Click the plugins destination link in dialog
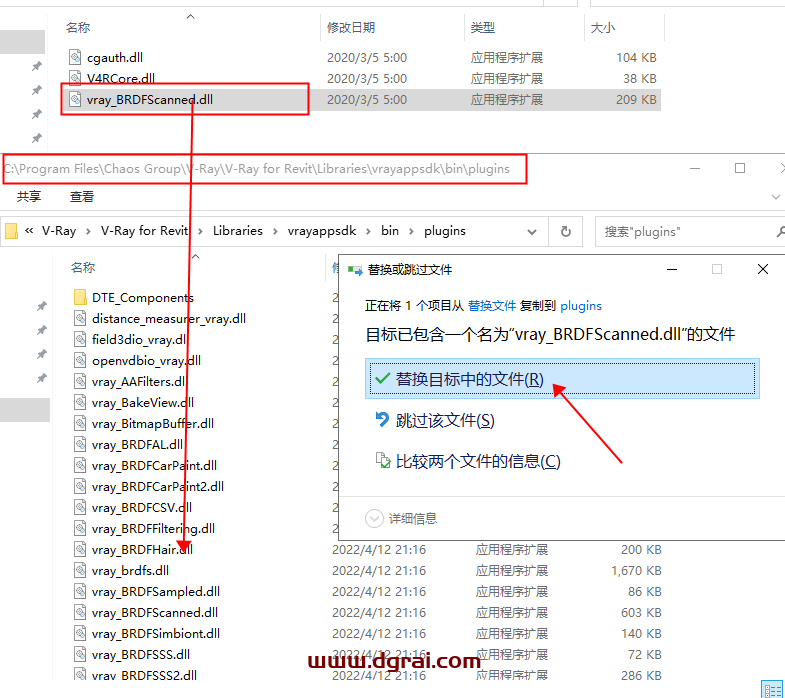This screenshot has width=785, height=698. click(x=581, y=305)
